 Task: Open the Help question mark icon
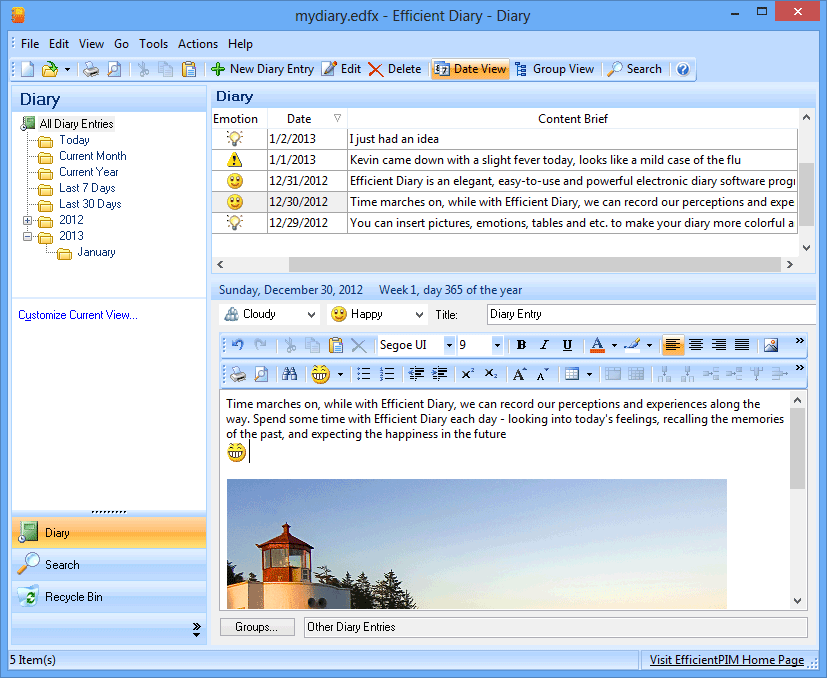pyautogui.click(x=683, y=69)
